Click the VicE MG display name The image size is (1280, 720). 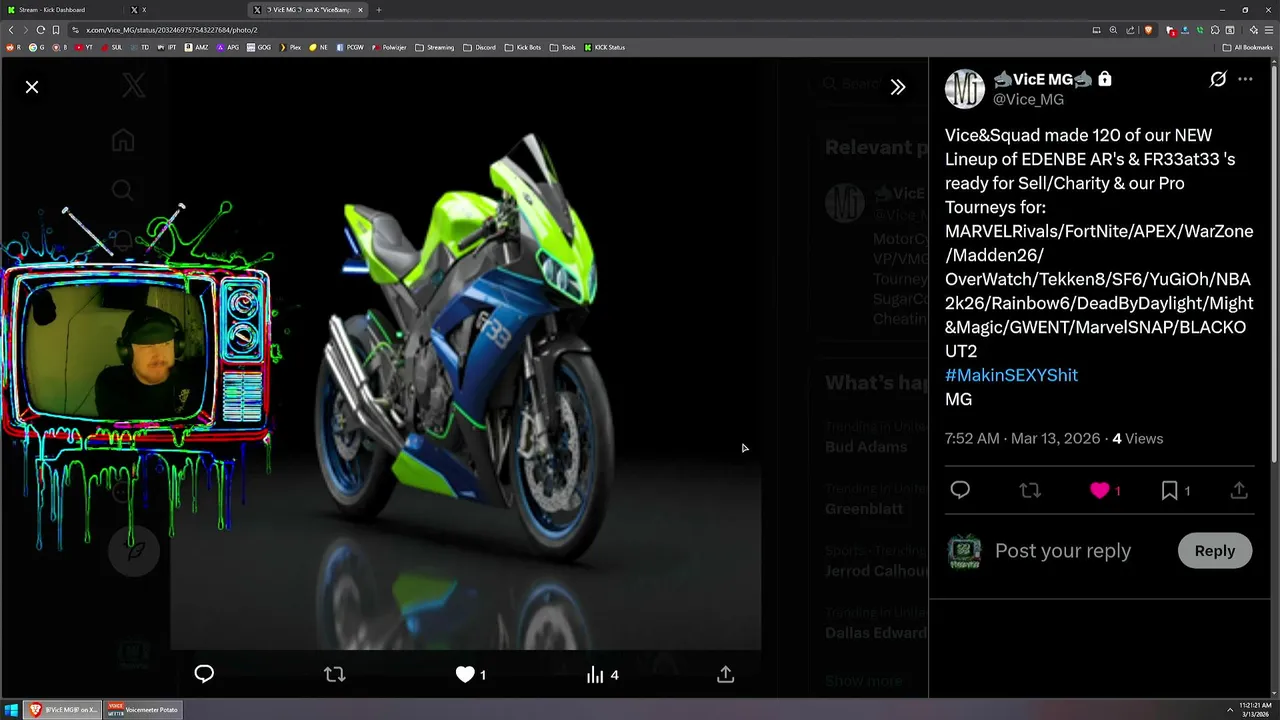click(x=1043, y=79)
